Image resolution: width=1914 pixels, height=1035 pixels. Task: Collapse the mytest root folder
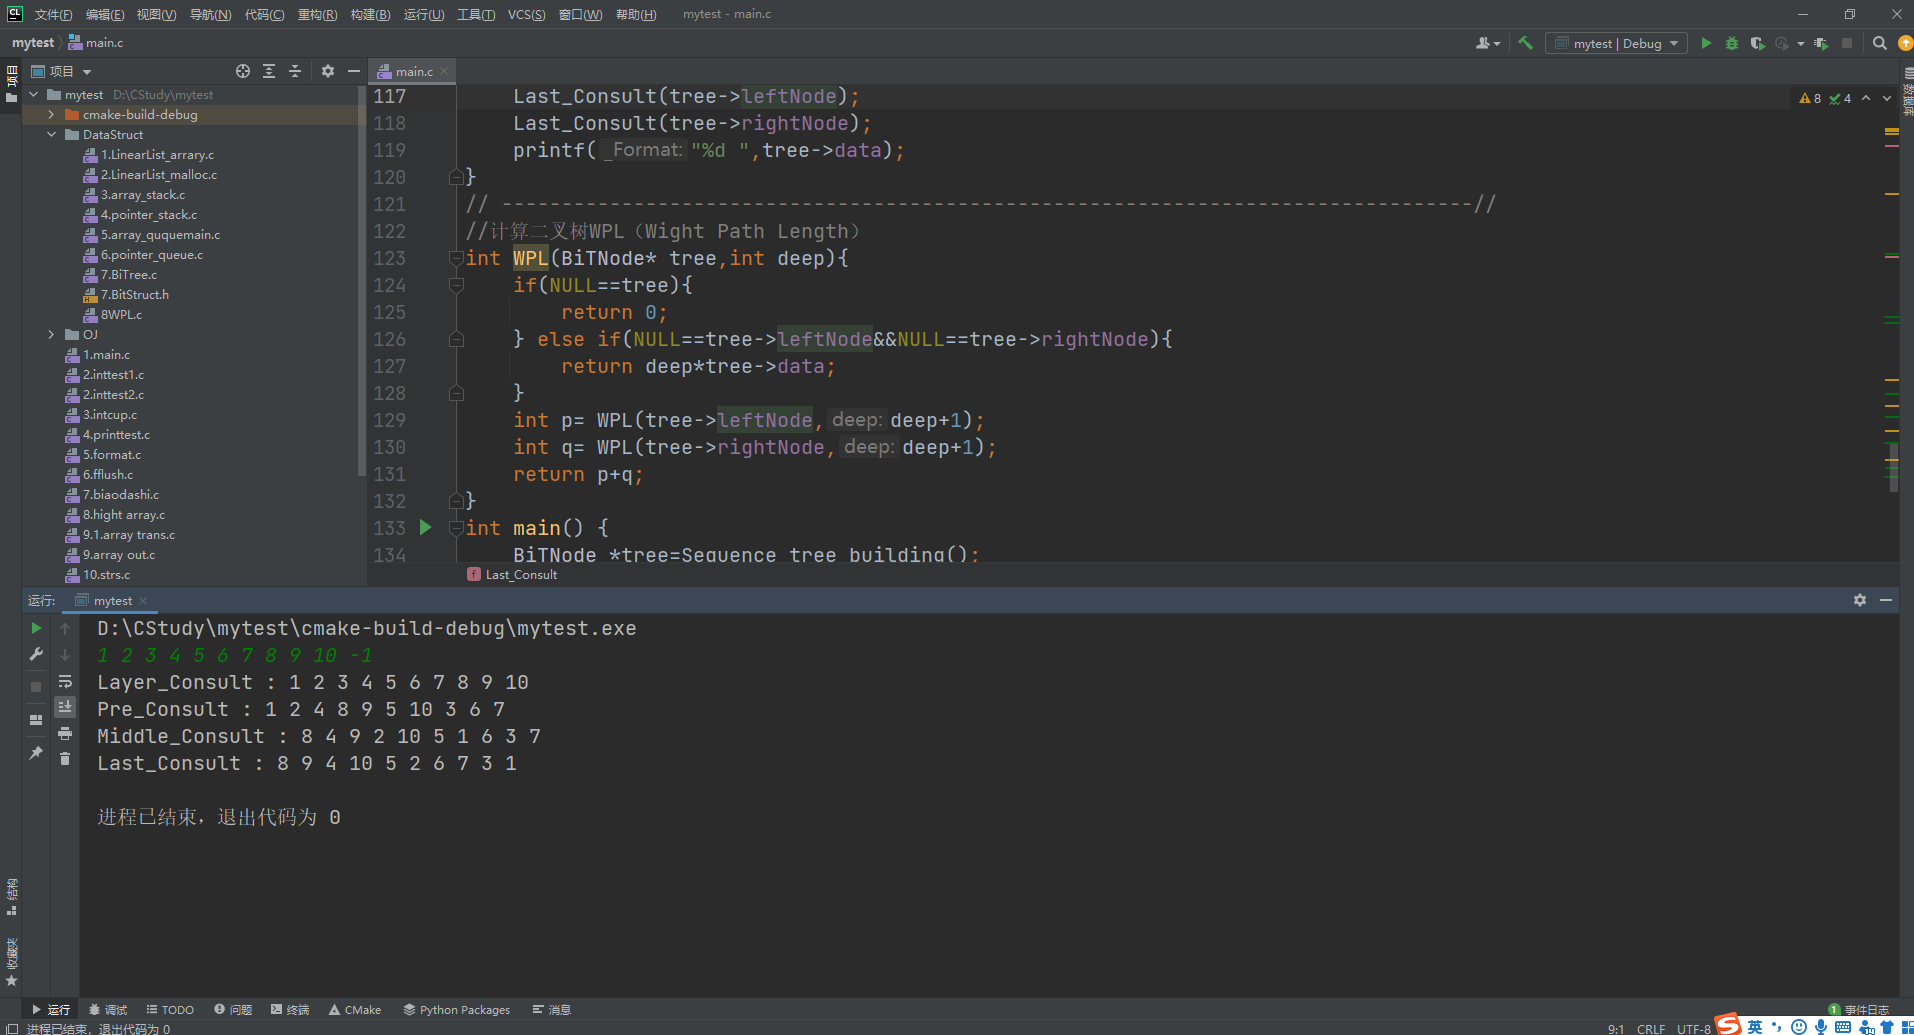[x=34, y=94]
